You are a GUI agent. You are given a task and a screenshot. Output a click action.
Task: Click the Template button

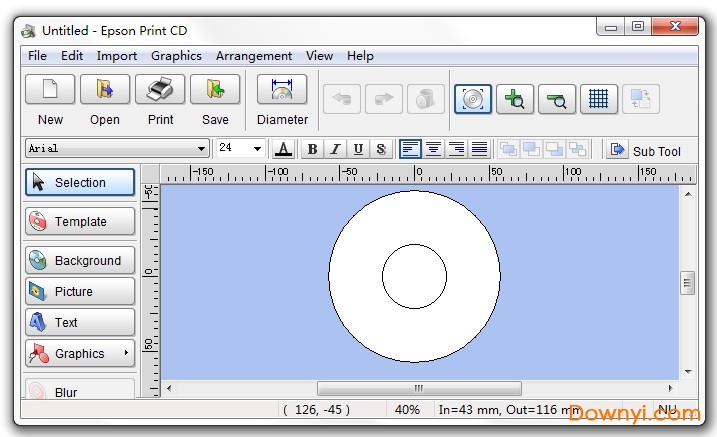pos(79,221)
